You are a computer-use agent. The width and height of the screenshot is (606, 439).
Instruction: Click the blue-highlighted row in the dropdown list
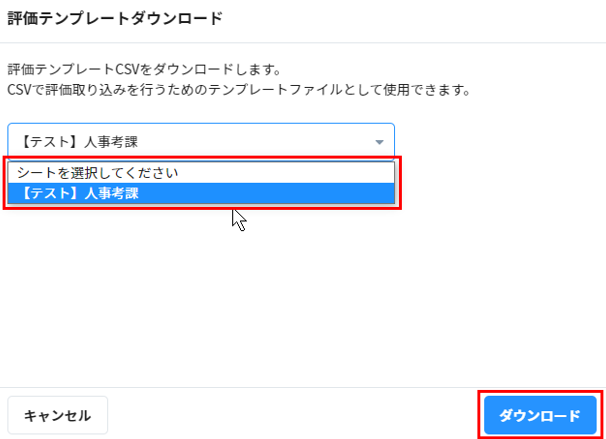point(200,193)
